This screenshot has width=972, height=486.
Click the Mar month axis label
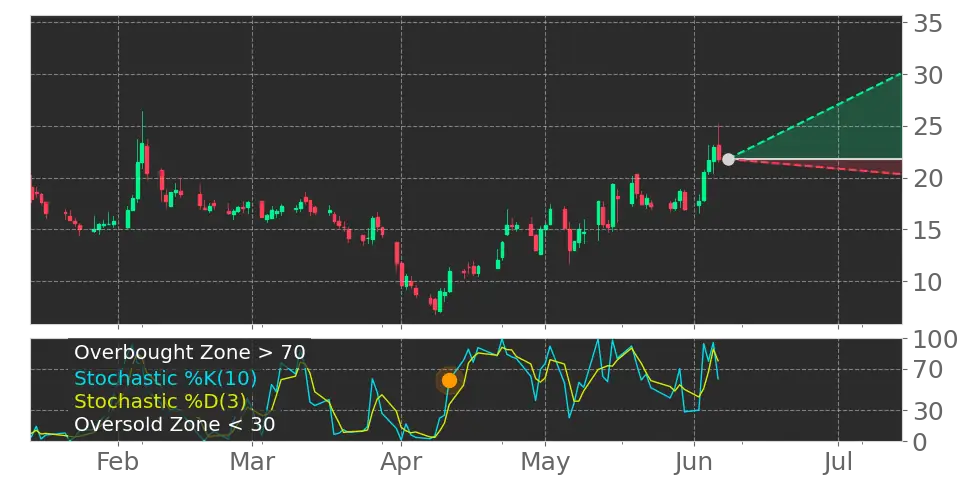[252, 463]
